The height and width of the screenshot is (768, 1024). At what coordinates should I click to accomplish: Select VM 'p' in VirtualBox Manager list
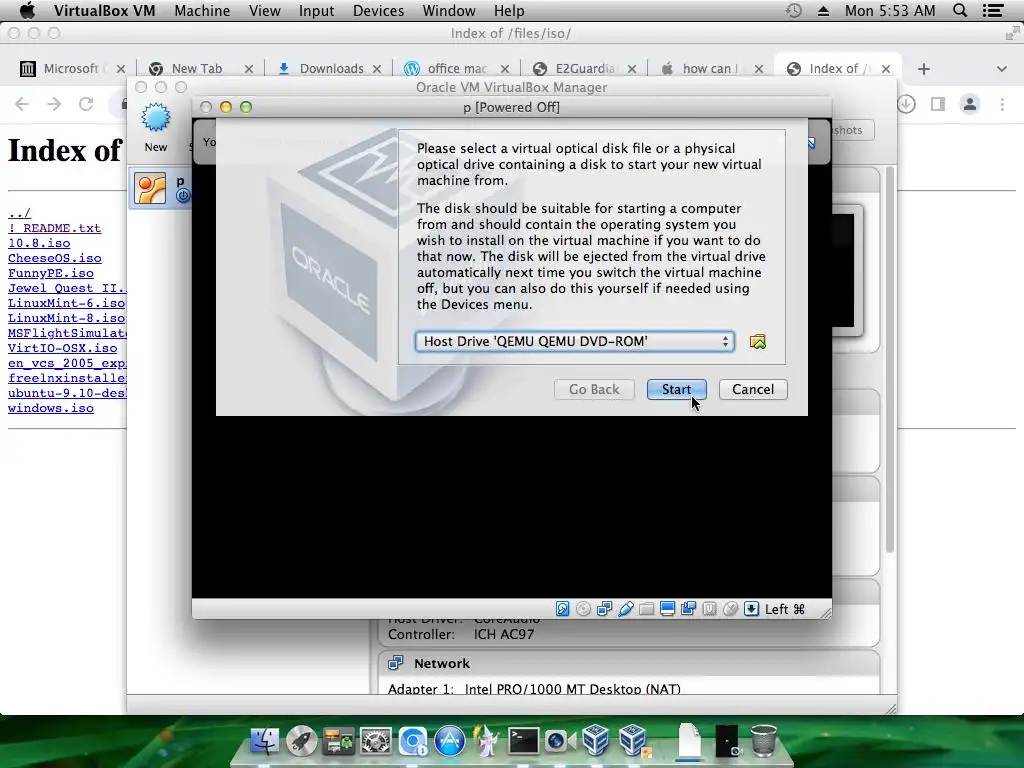161,189
